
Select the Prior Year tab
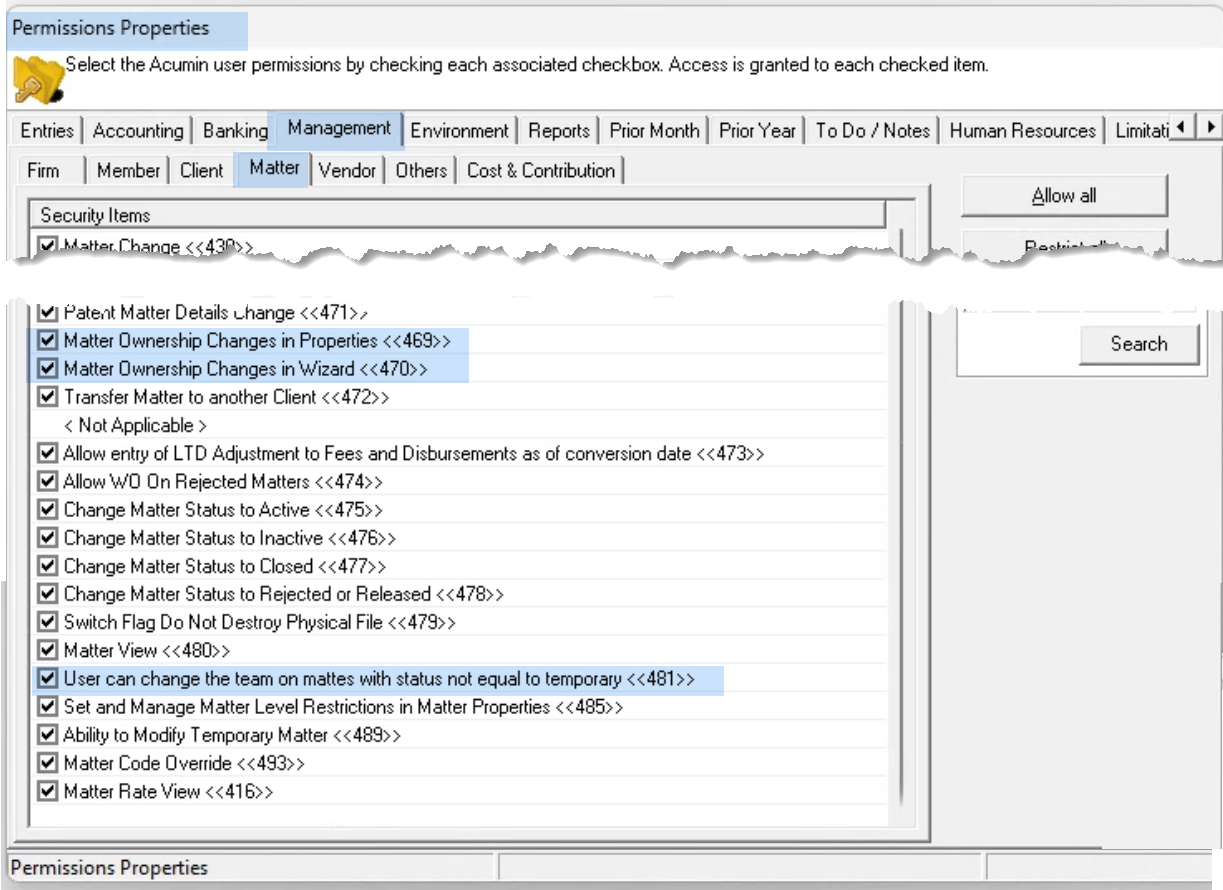tap(757, 130)
